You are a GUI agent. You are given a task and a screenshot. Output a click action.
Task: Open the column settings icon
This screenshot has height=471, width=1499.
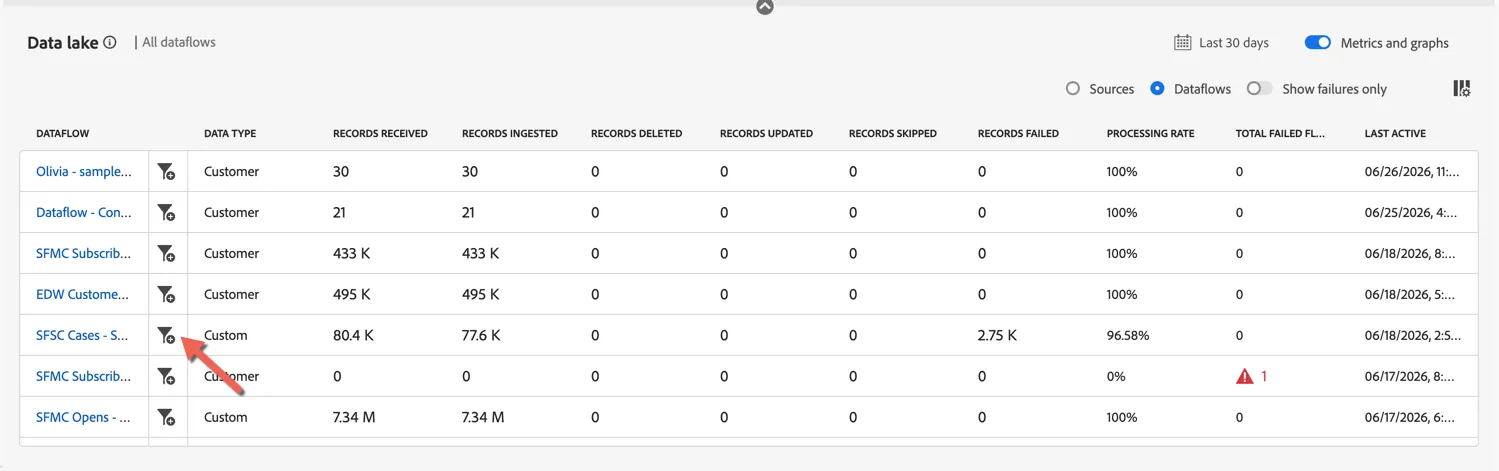tap(1461, 89)
